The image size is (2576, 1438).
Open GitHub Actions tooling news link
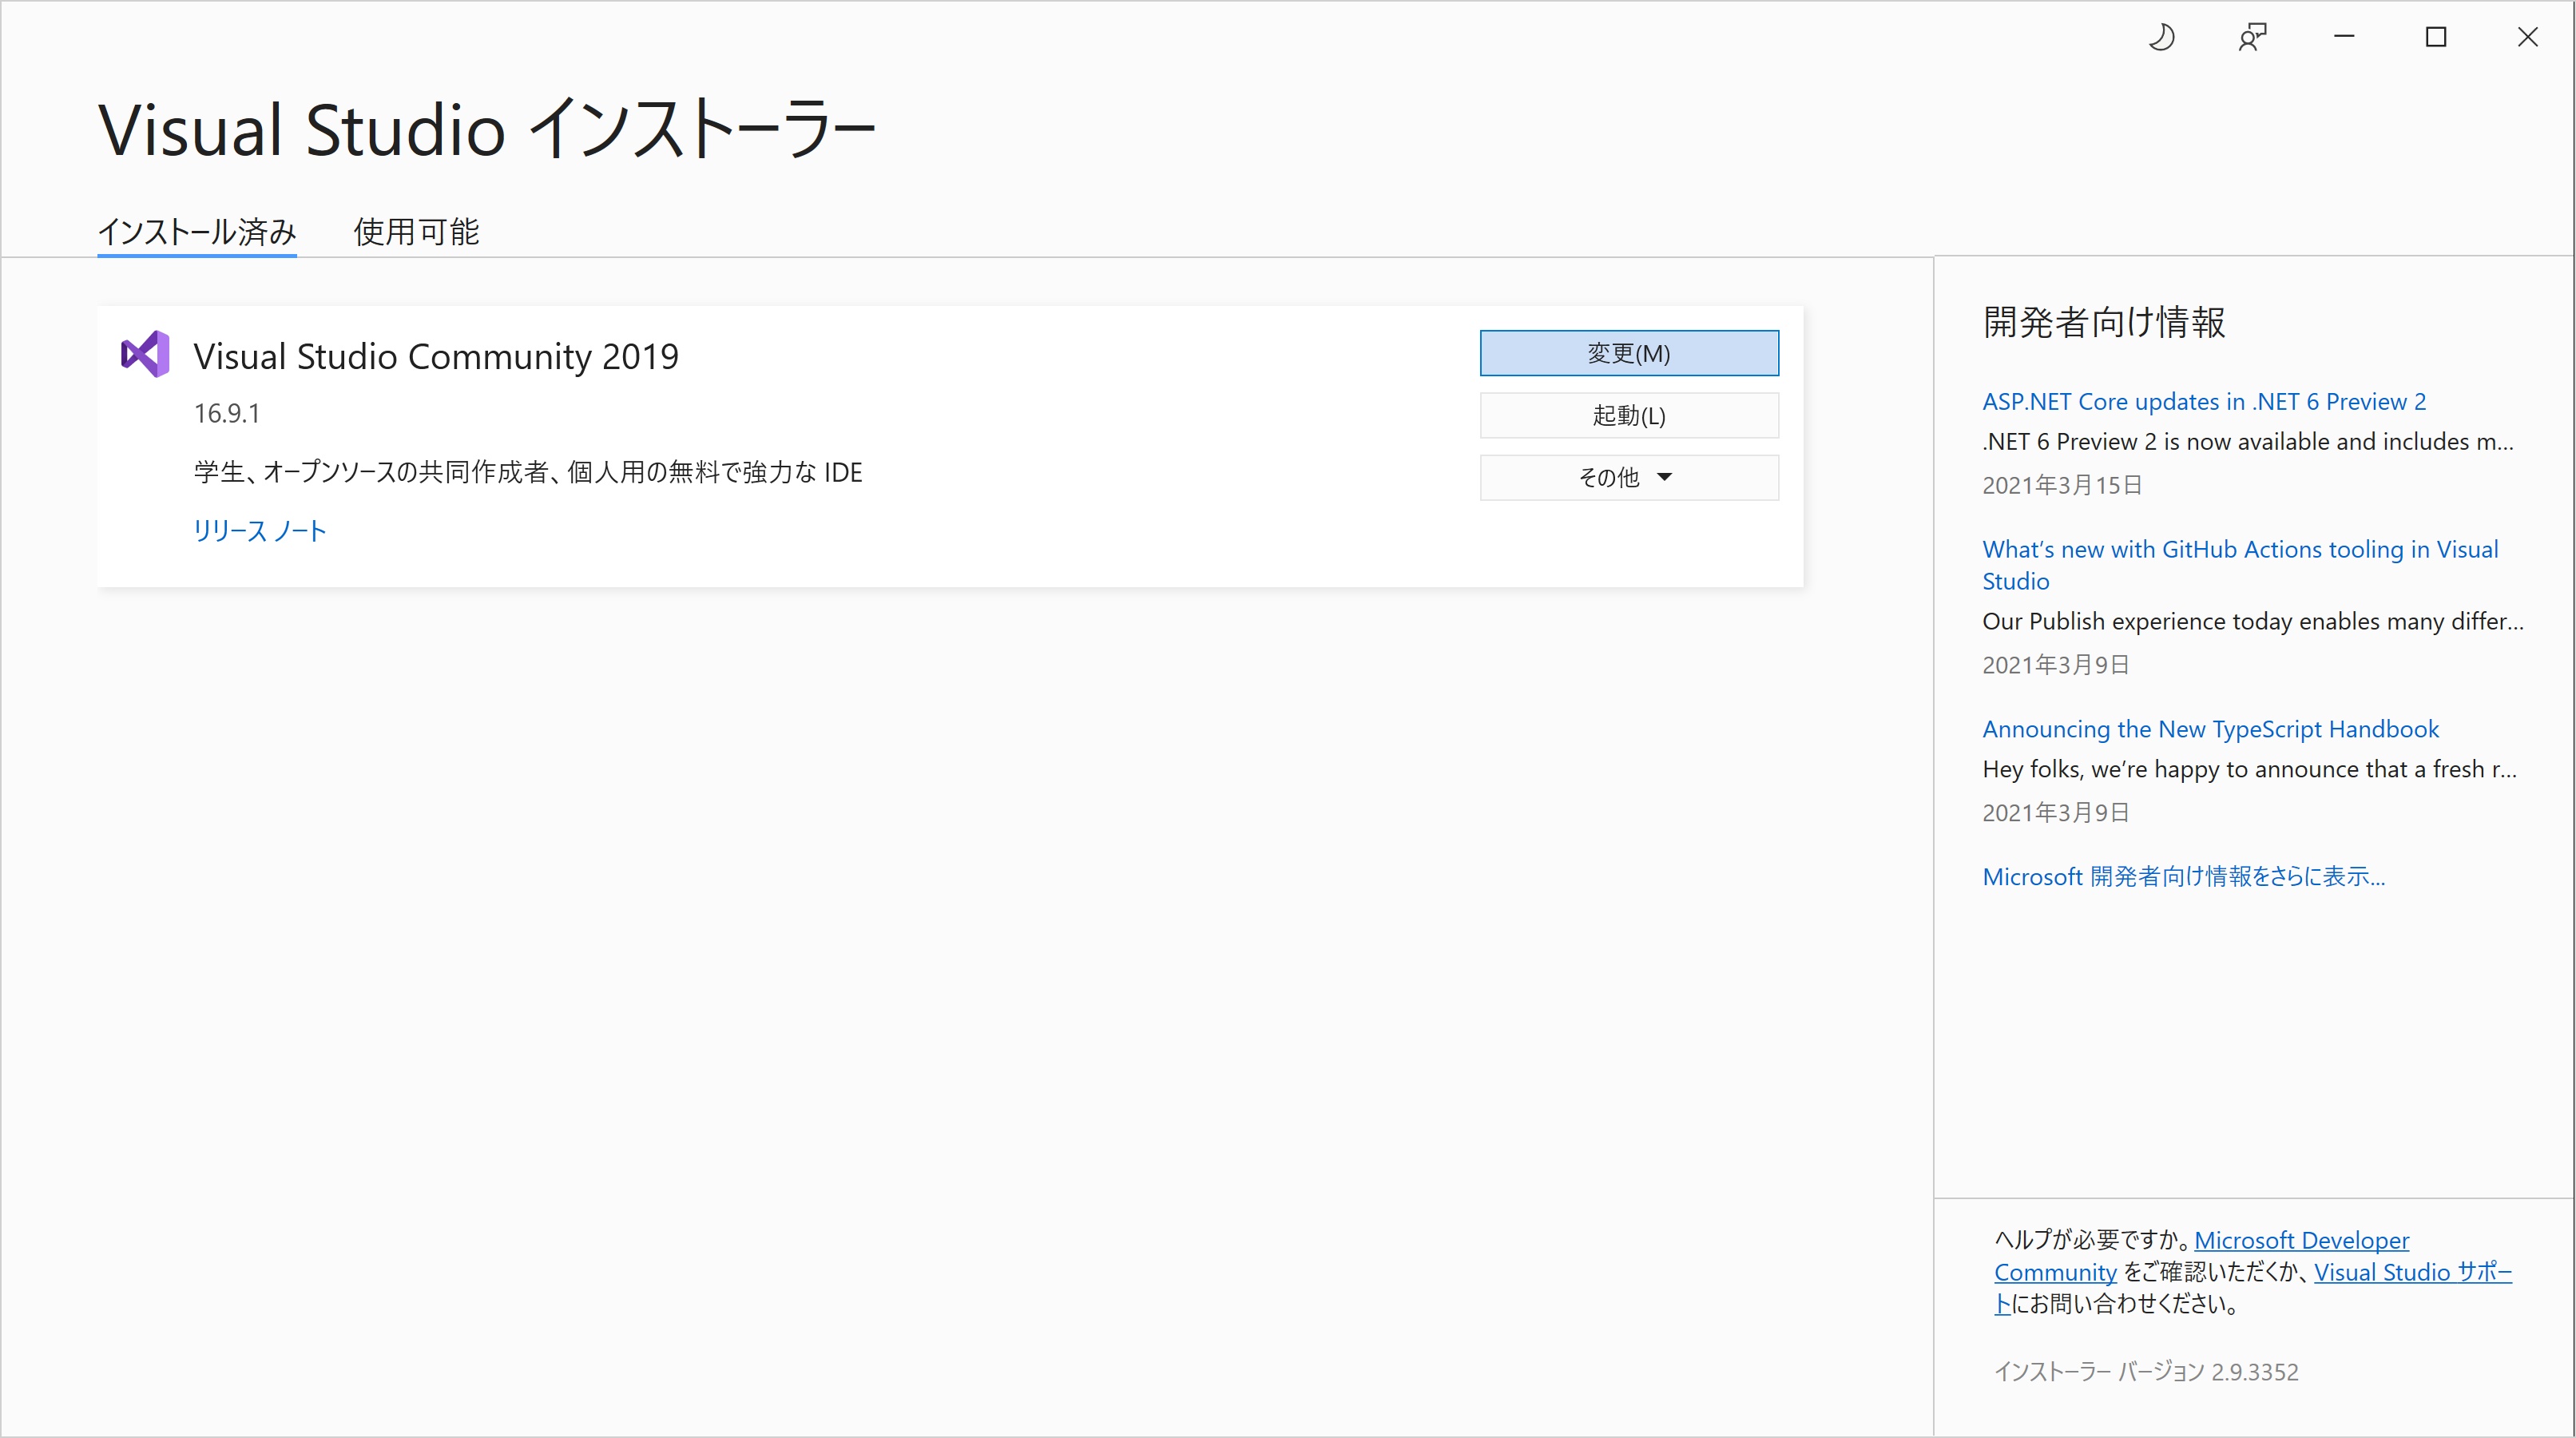[x=2240, y=549]
